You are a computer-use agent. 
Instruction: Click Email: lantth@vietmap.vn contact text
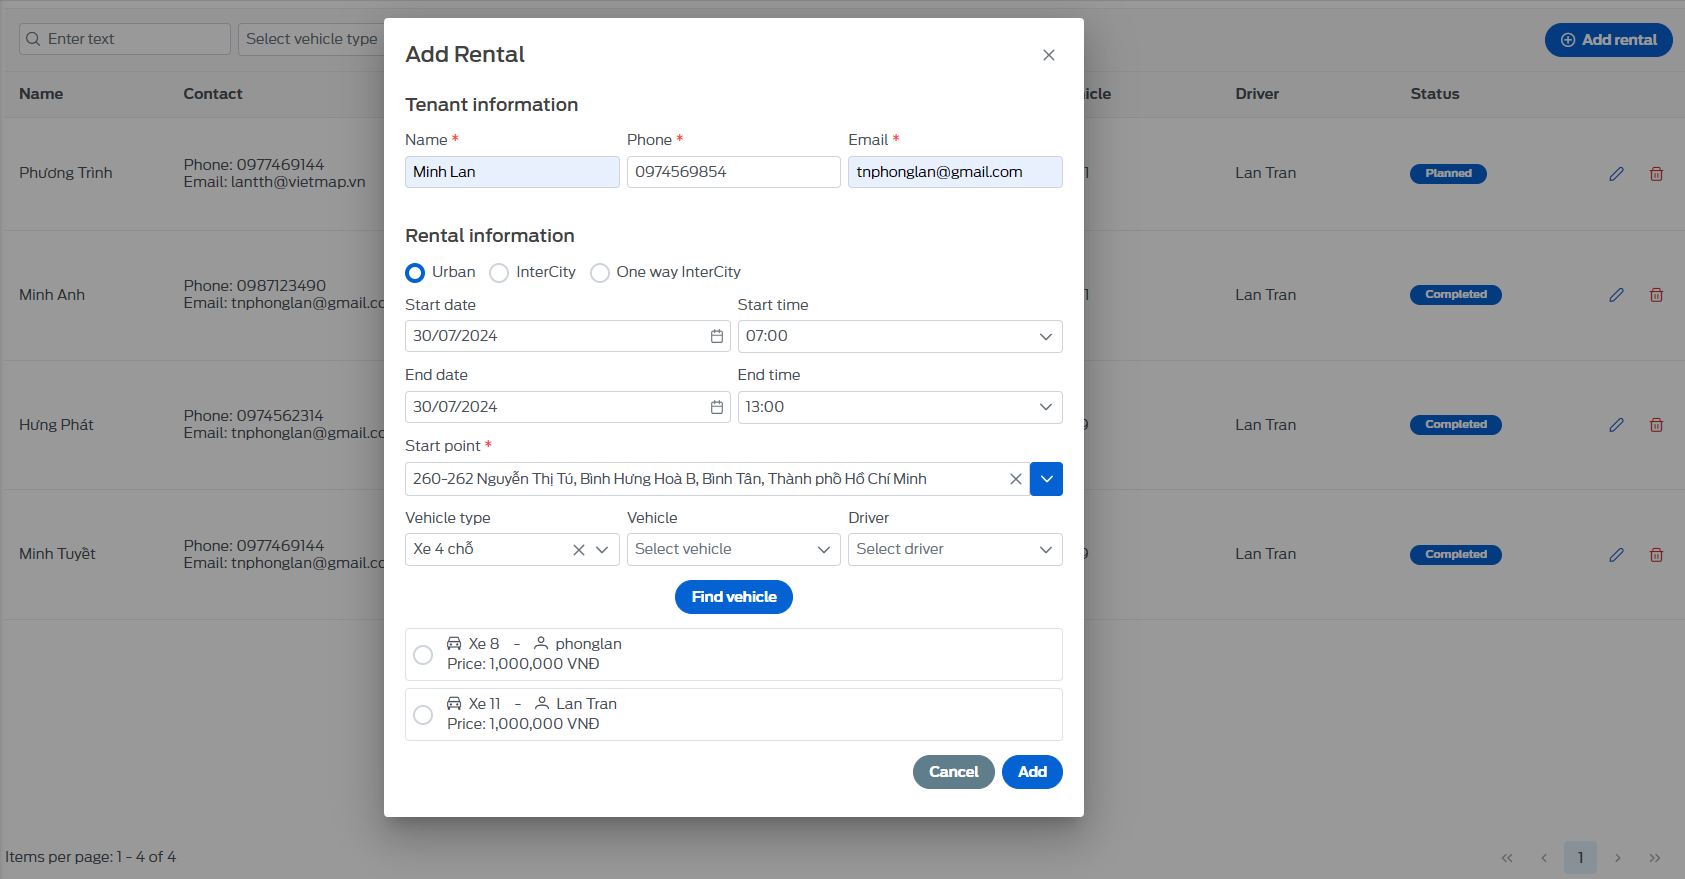(x=275, y=182)
